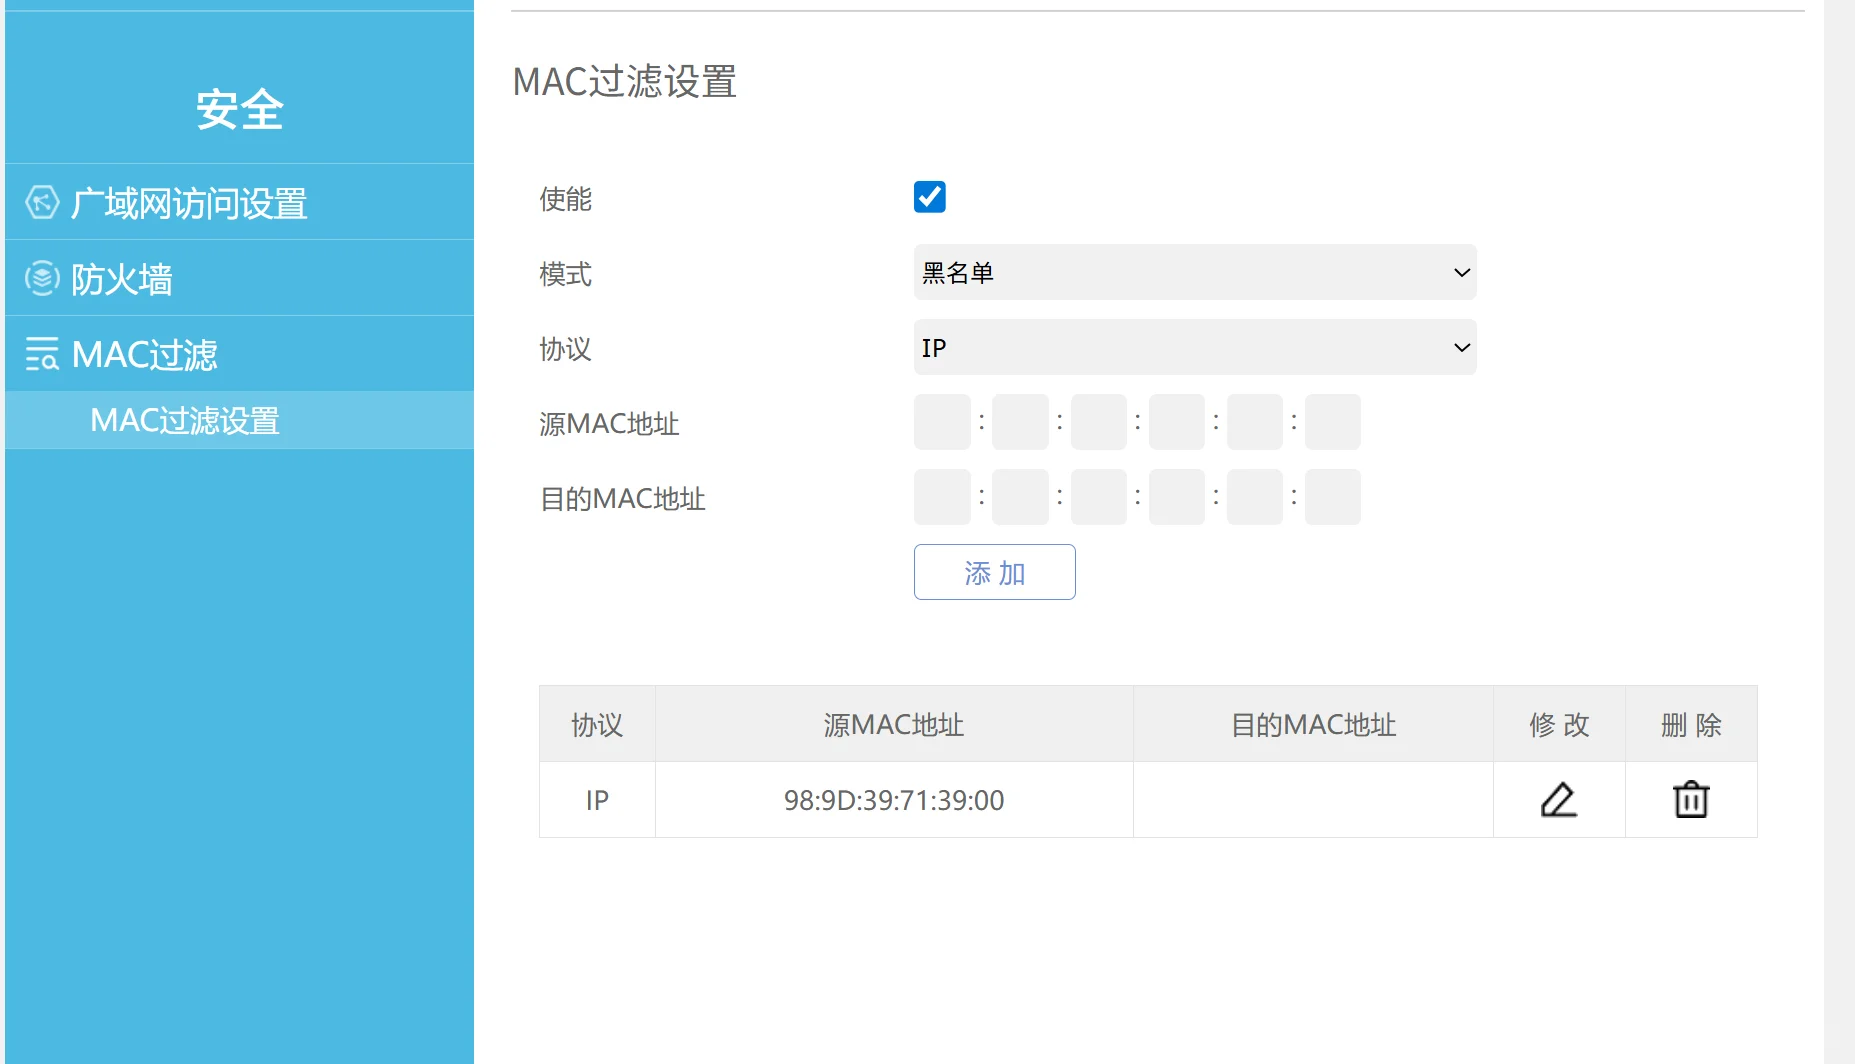Screen dimensions: 1855x1064
Task: Click the MAC过滤设置 page title
Action: pyautogui.click(x=625, y=82)
